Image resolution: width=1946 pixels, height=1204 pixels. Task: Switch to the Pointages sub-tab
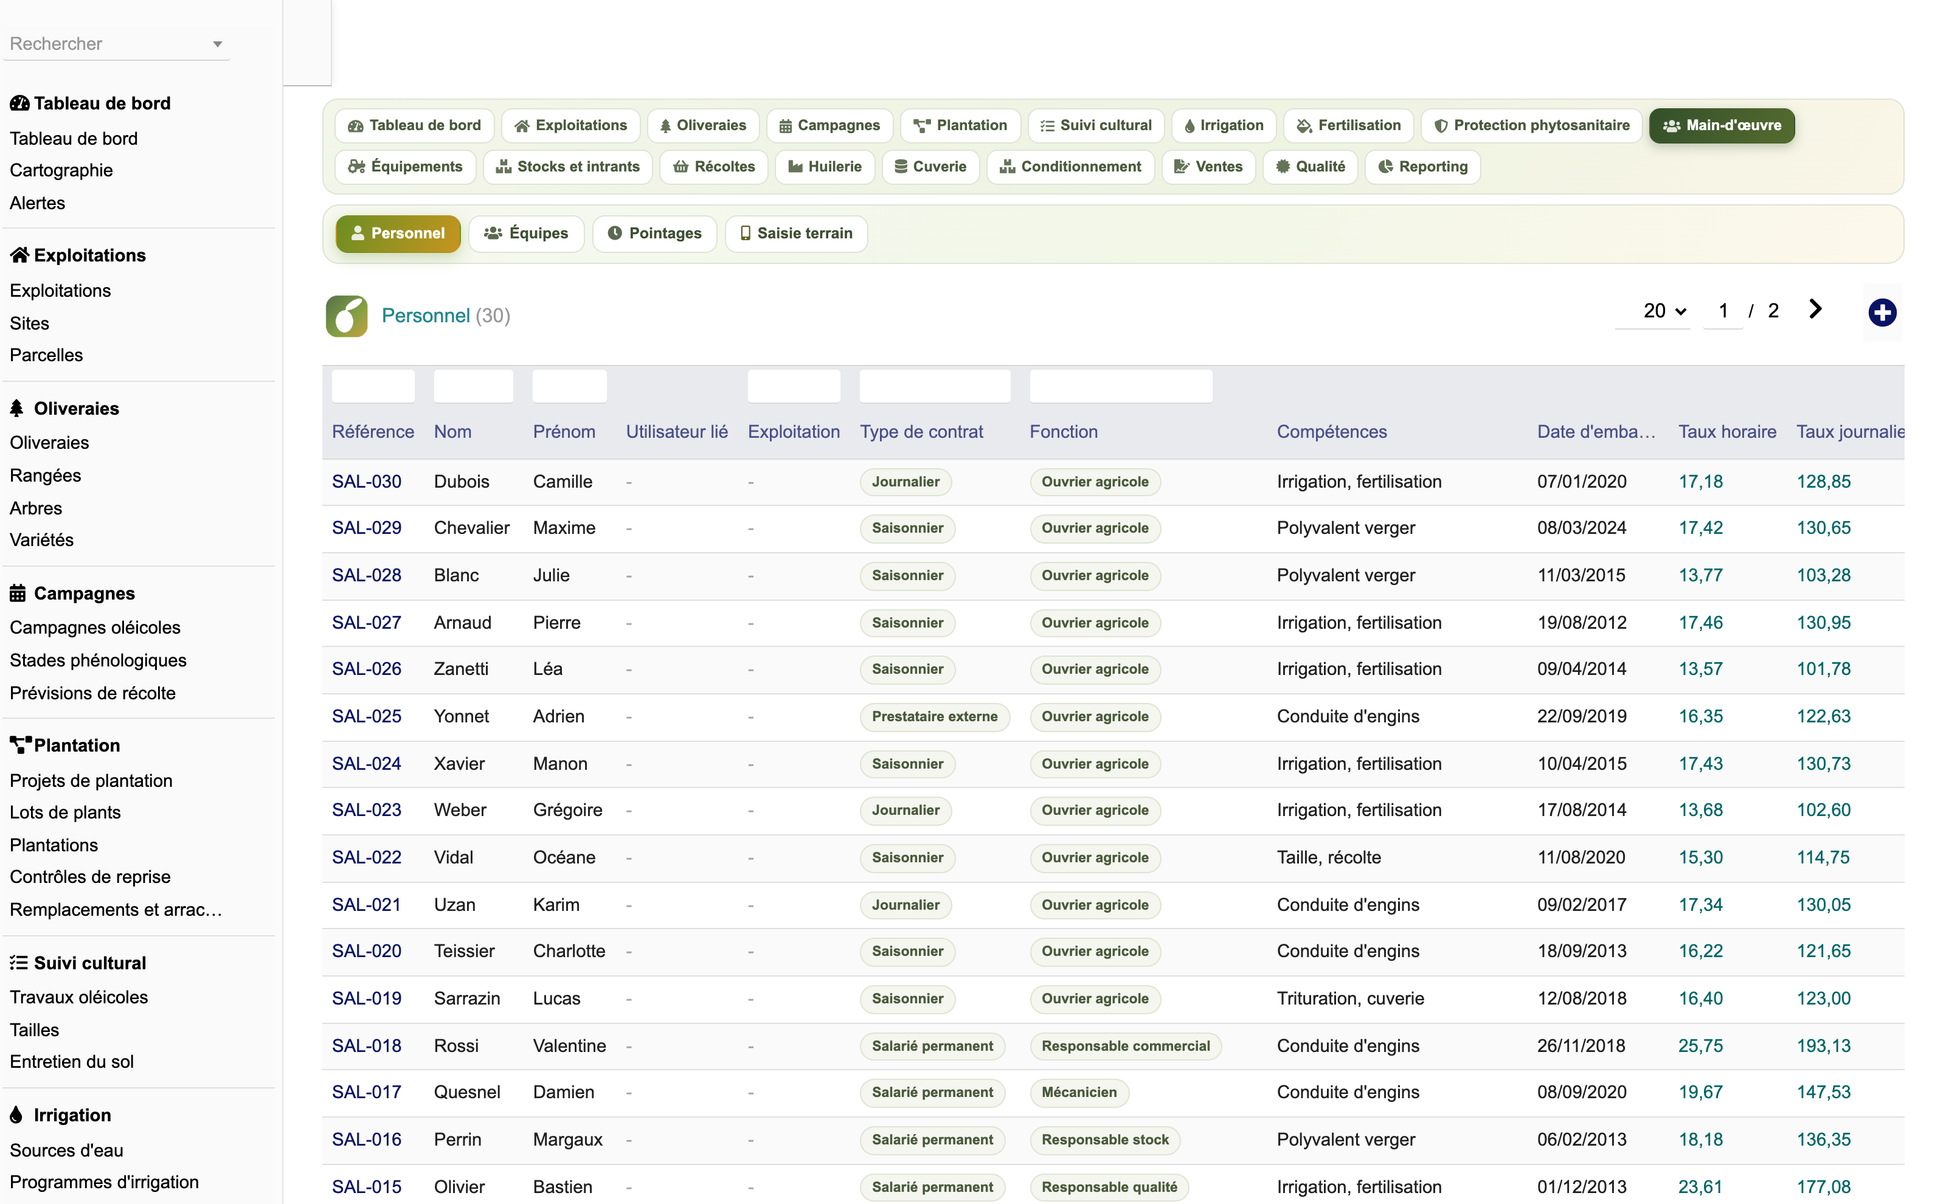[655, 234]
